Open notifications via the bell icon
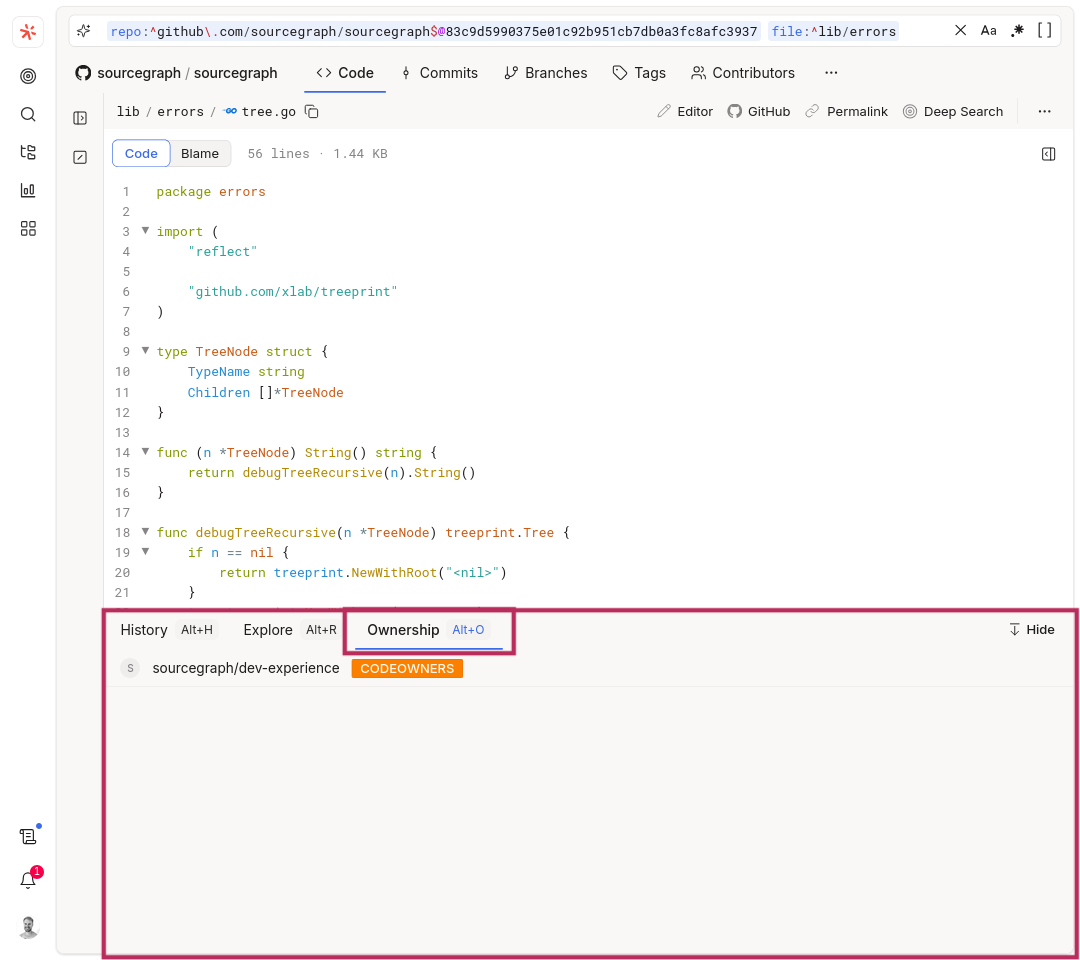Screen dimensions: 1080x960 click(27, 879)
